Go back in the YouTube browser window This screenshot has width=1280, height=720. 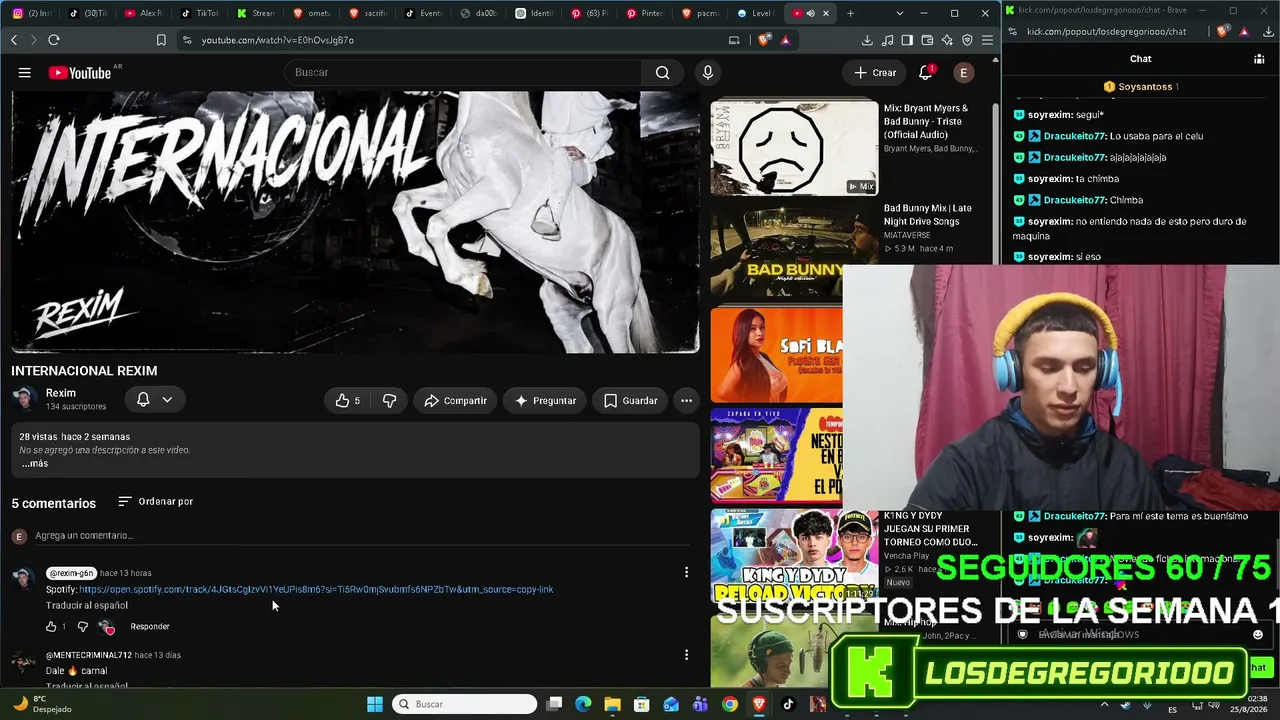(x=14, y=40)
